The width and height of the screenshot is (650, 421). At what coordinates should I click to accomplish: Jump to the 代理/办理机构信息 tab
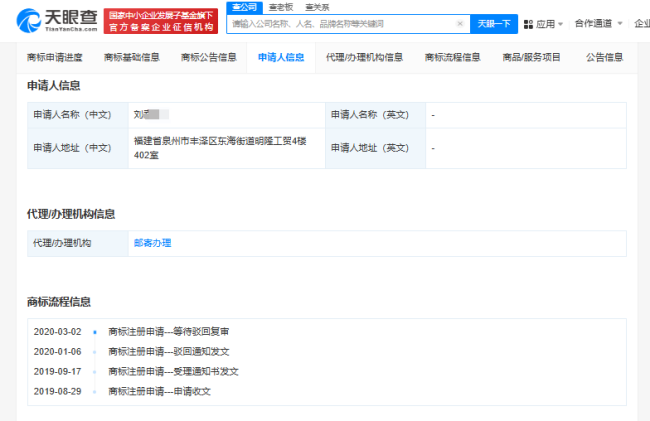point(364,58)
